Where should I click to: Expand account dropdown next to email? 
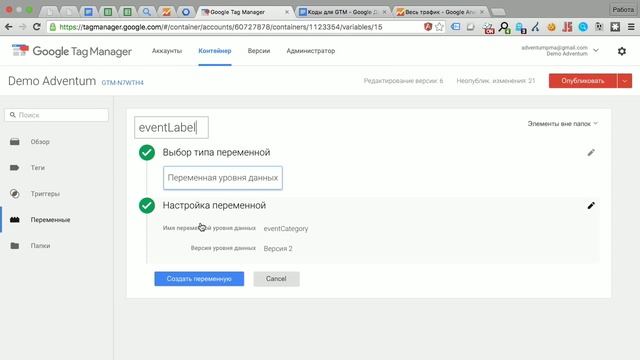tap(596, 50)
